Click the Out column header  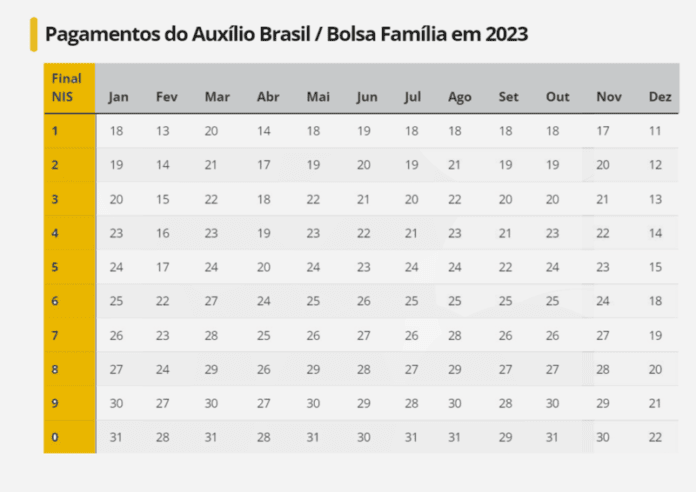coord(558,97)
